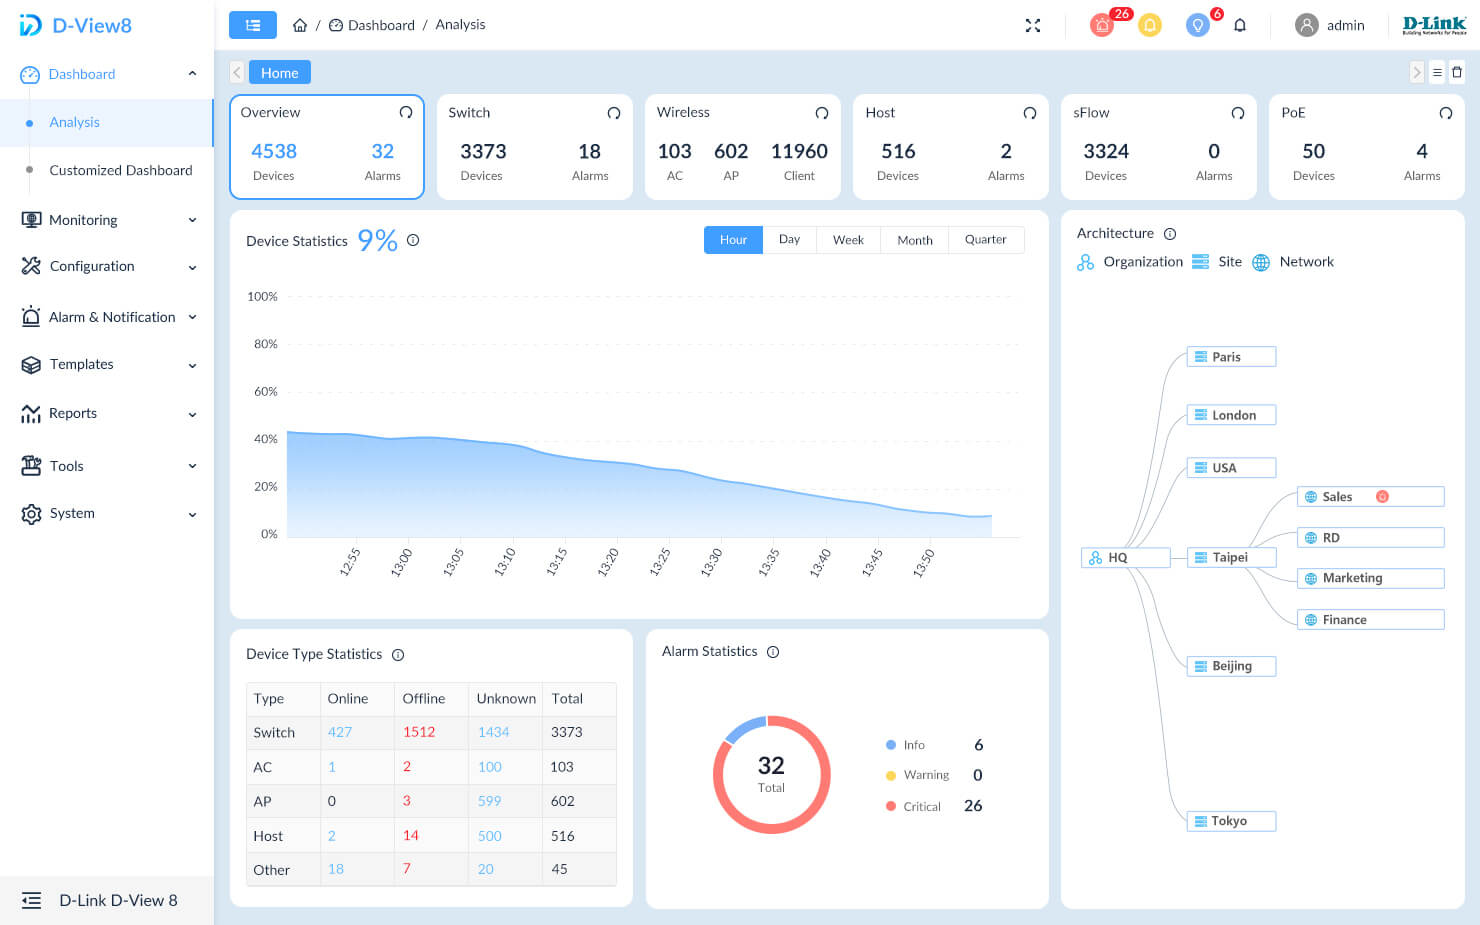Viewport: 1480px width, 925px height.
Task: Click the yellow bell reminder icon
Action: click(1149, 24)
